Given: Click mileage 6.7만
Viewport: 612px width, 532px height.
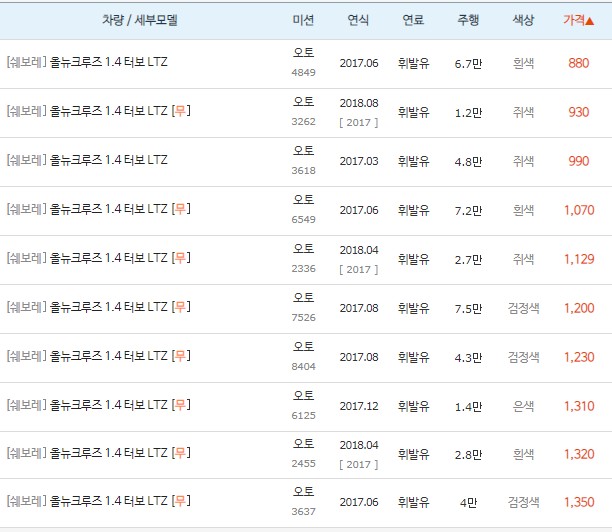Looking at the screenshot, I should click(x=468, y=64).
